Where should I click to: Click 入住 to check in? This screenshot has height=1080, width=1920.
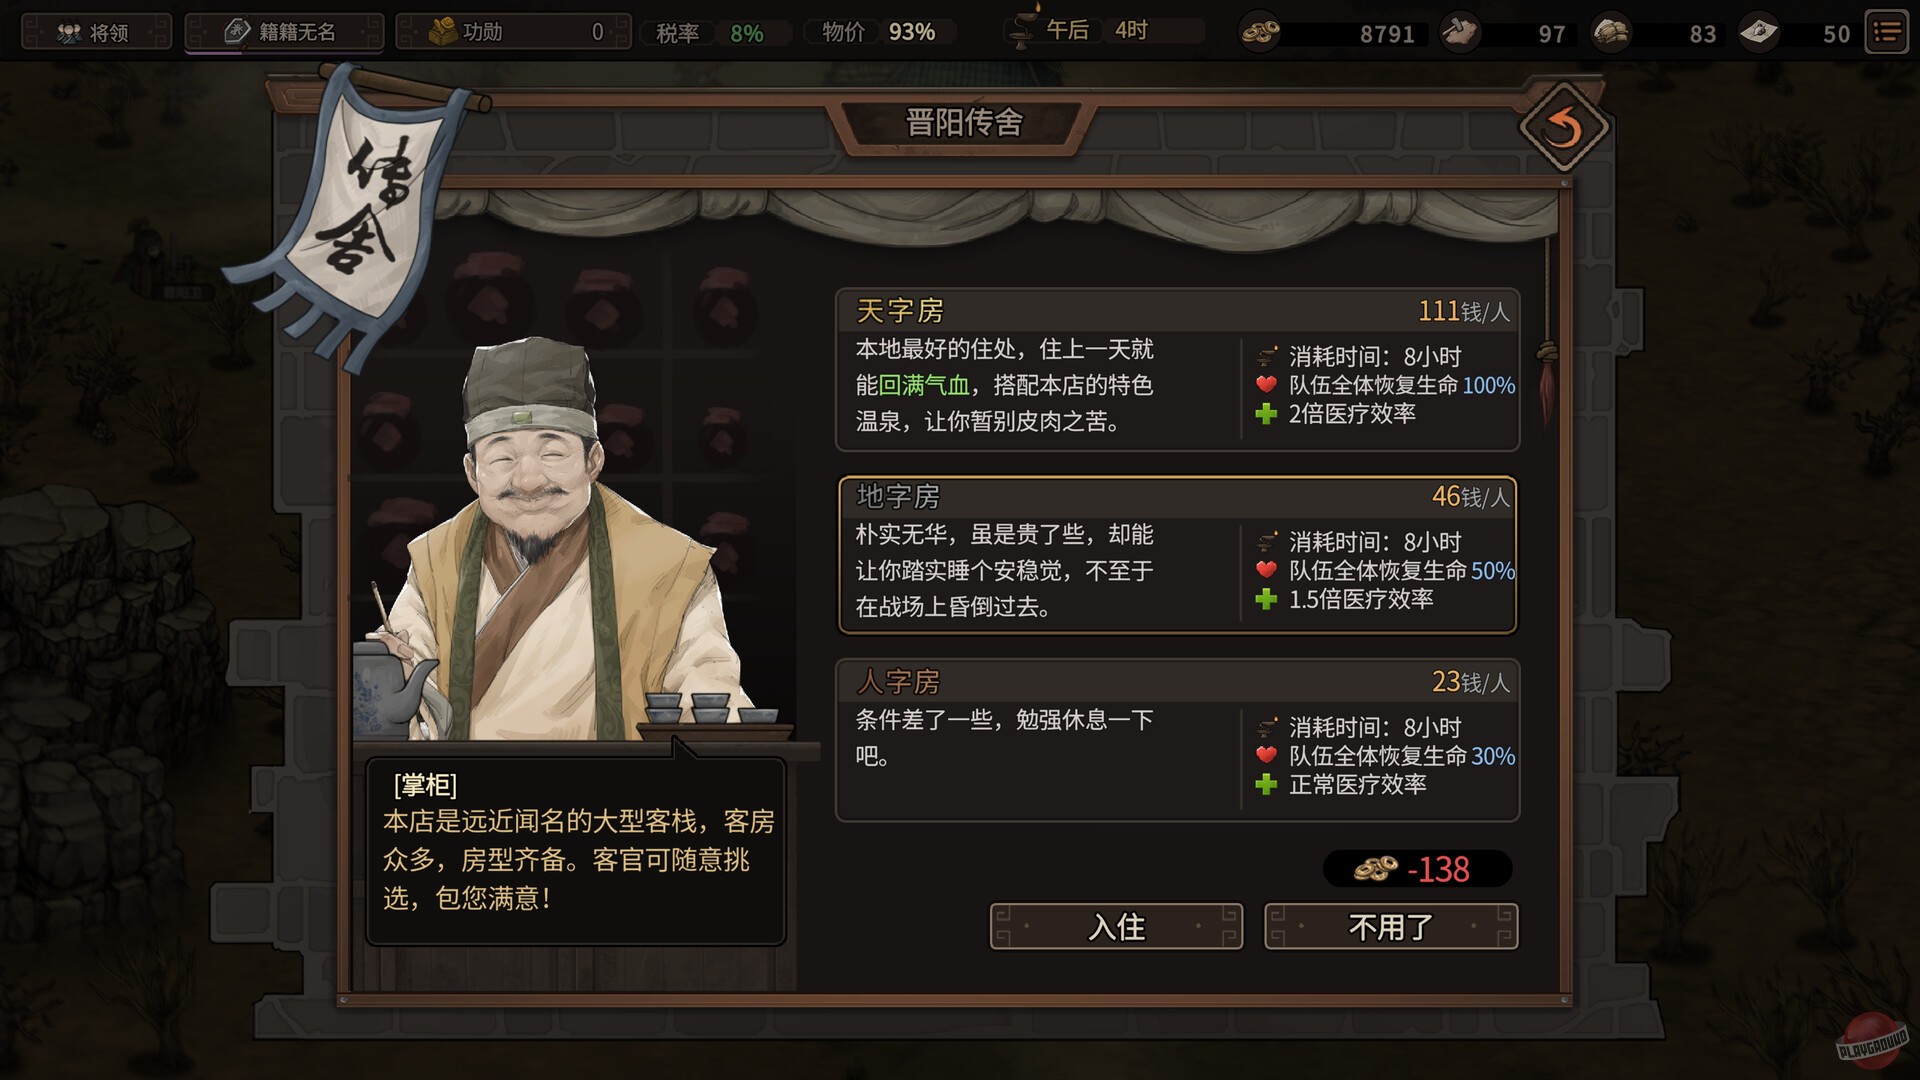pos(1116,927)
